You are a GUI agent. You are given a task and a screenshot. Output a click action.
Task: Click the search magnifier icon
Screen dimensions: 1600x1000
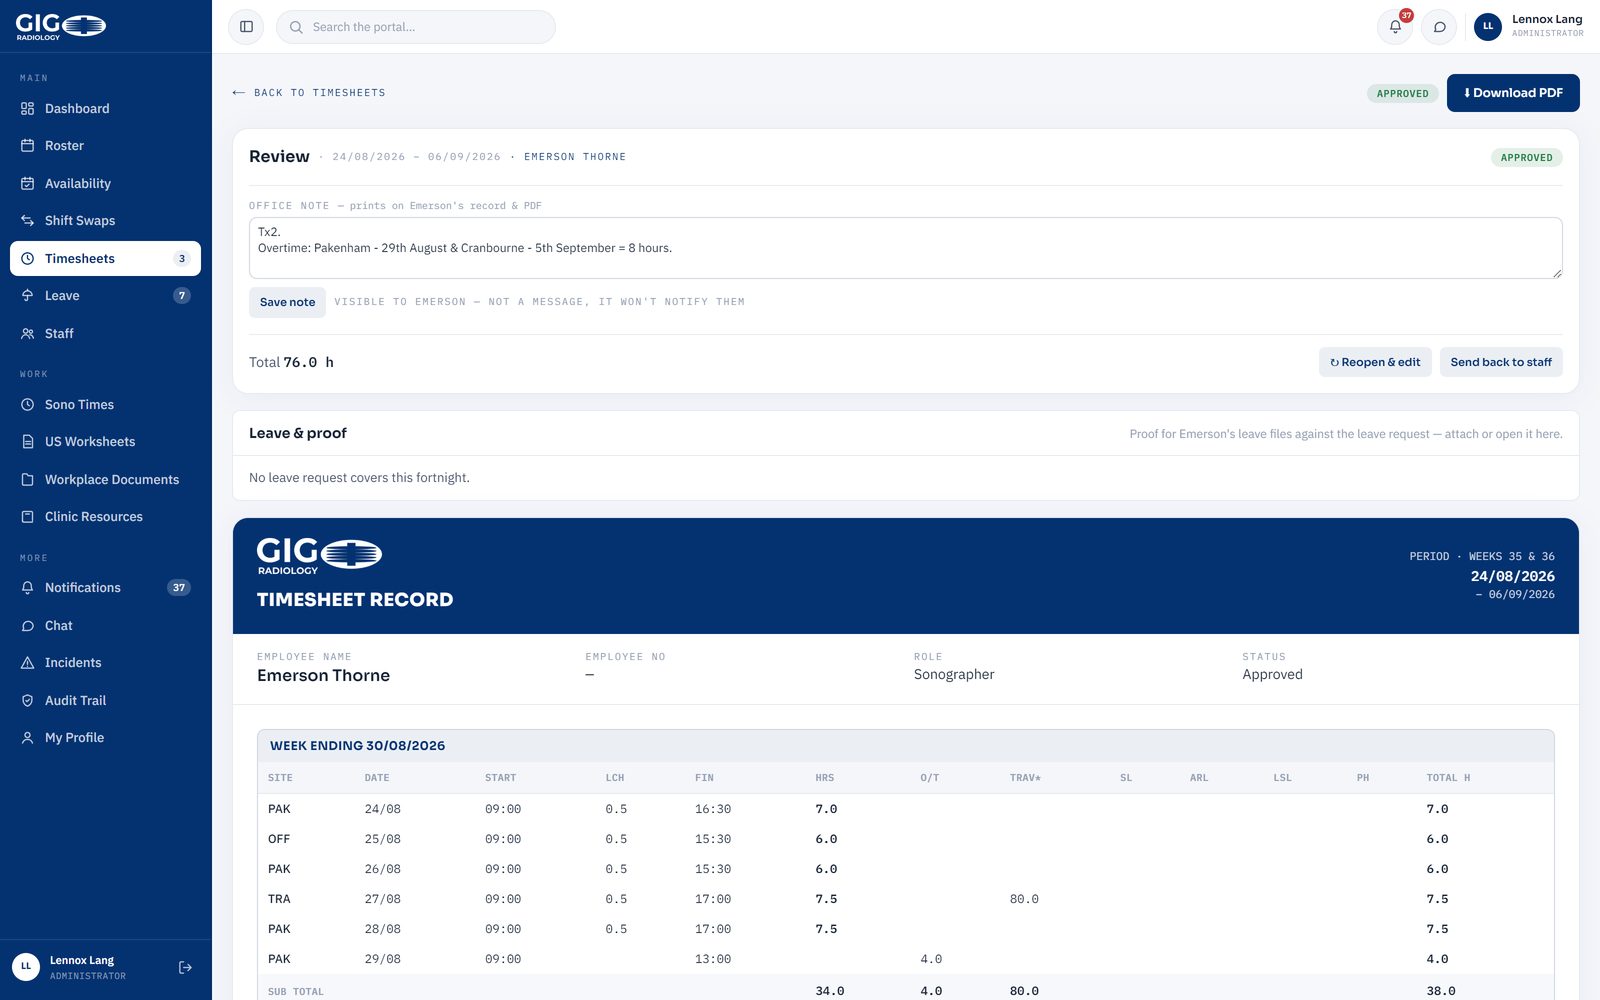pyautogui.click(x=296, y=27)
